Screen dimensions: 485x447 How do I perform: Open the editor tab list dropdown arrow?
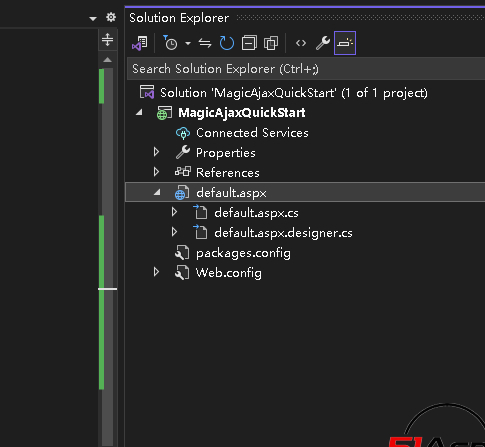tap(93, 19)
